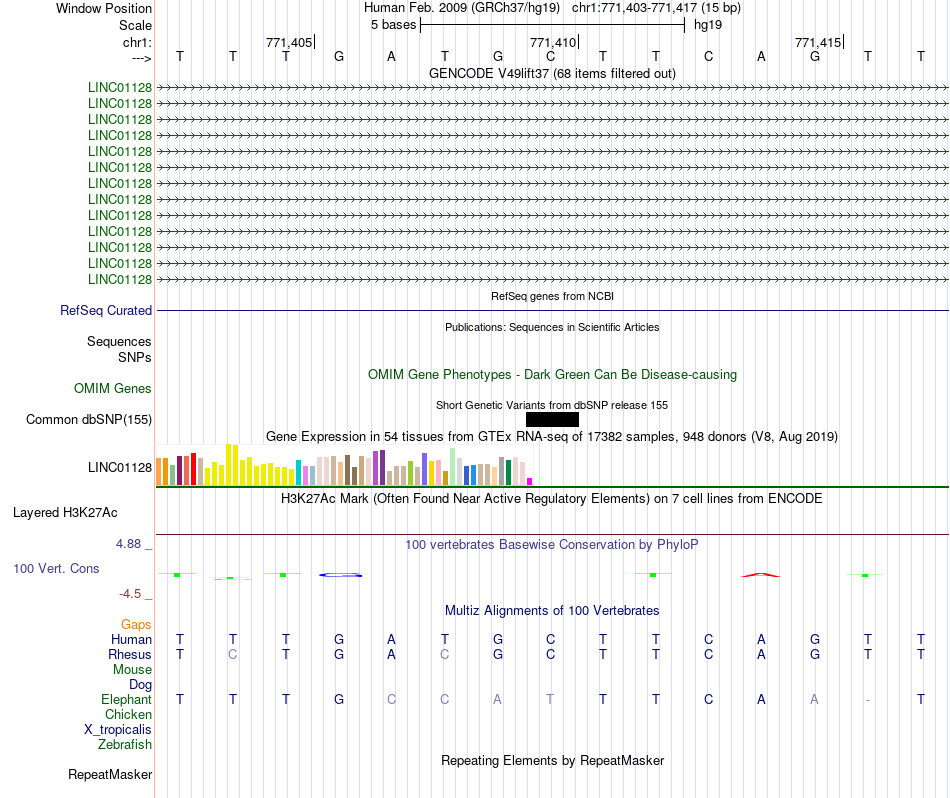Click the 'RefSeq genes from NCBI' heading
The image size is (950, 798).
click(552, 296)
